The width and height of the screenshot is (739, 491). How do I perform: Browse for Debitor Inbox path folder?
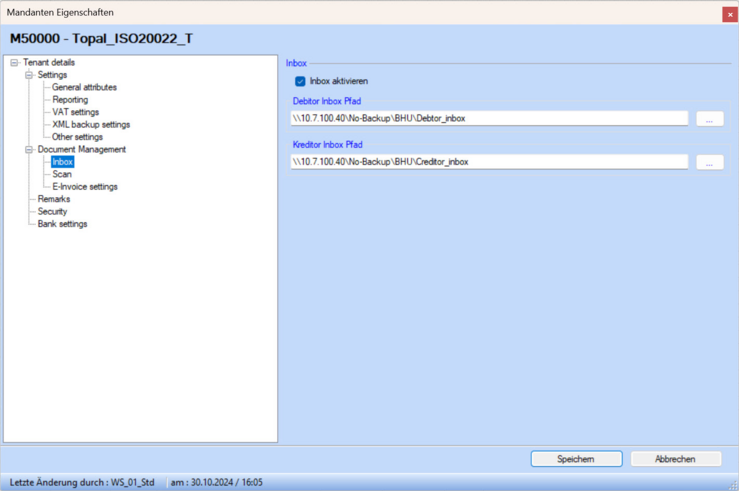tap(709, 119)
